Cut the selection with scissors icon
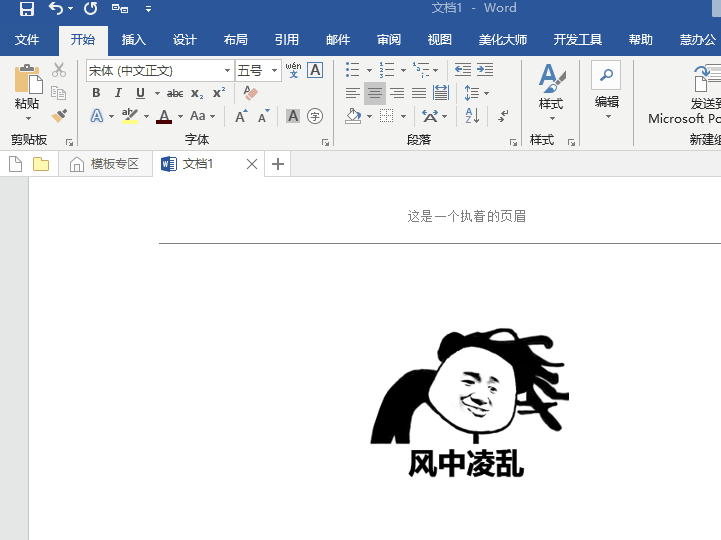 59,70
